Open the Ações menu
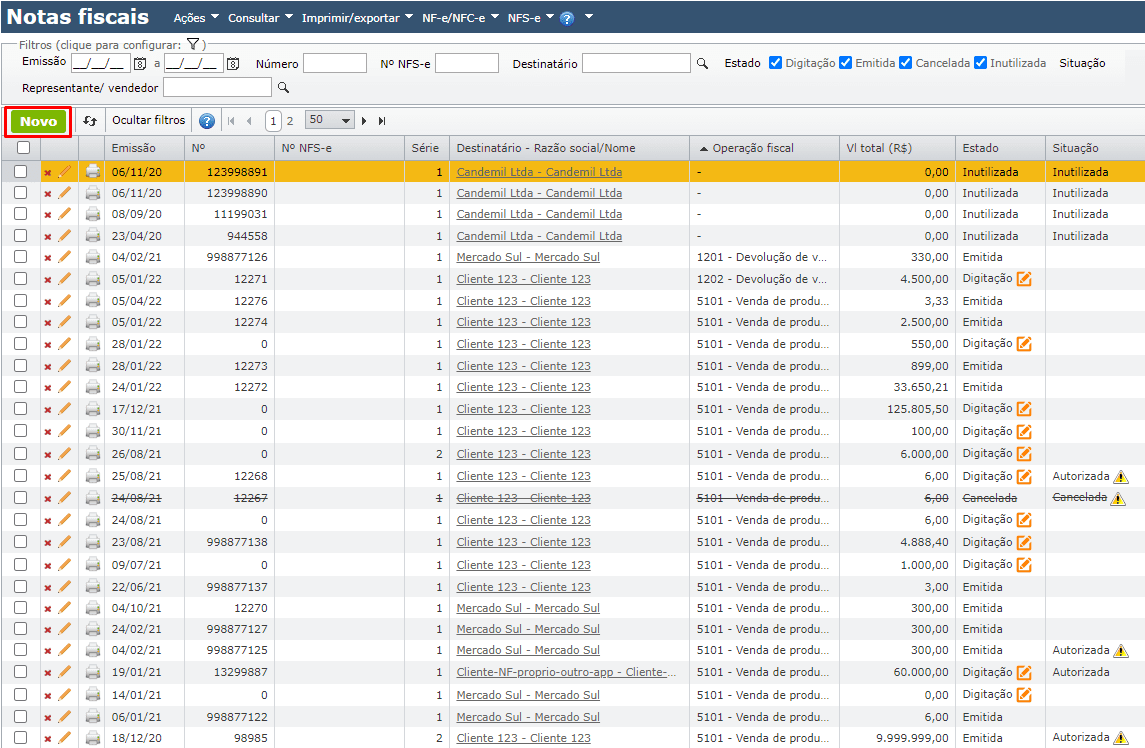Viewport: 1145px width, 748px height. 195,18
